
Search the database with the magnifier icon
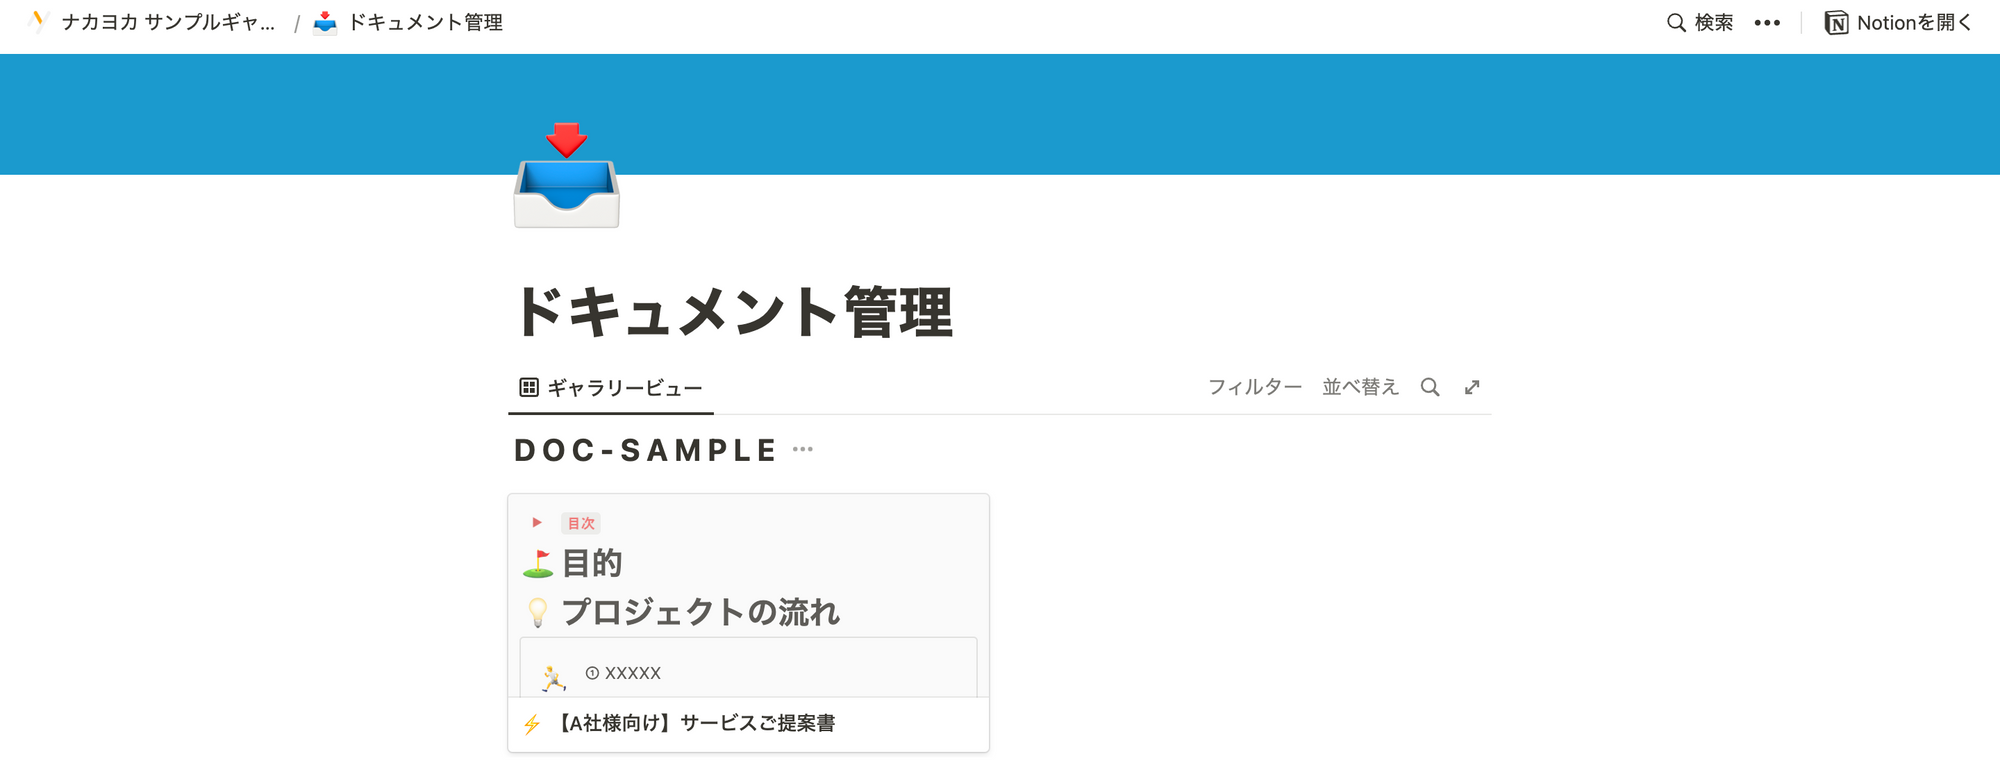(1430, 388)
